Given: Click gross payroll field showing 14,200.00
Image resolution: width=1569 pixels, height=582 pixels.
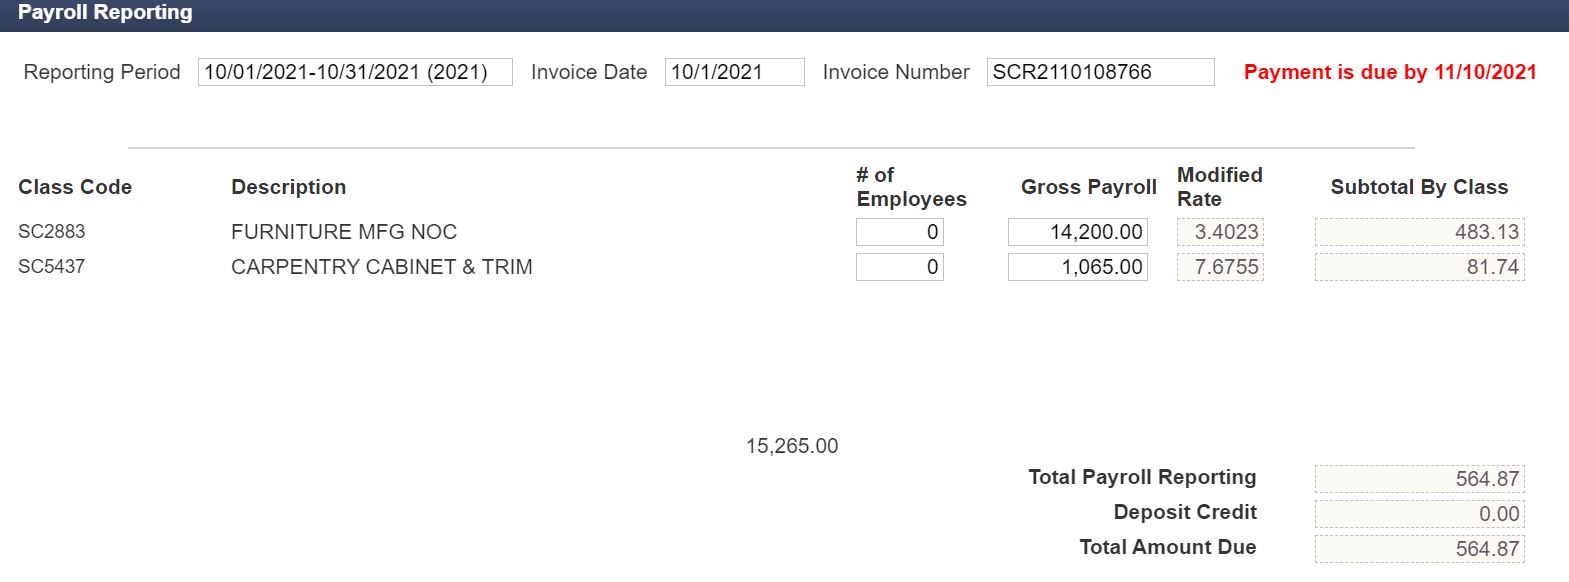Looking at the screenshot, I should pyautogui.click(x=1078, y=232).
